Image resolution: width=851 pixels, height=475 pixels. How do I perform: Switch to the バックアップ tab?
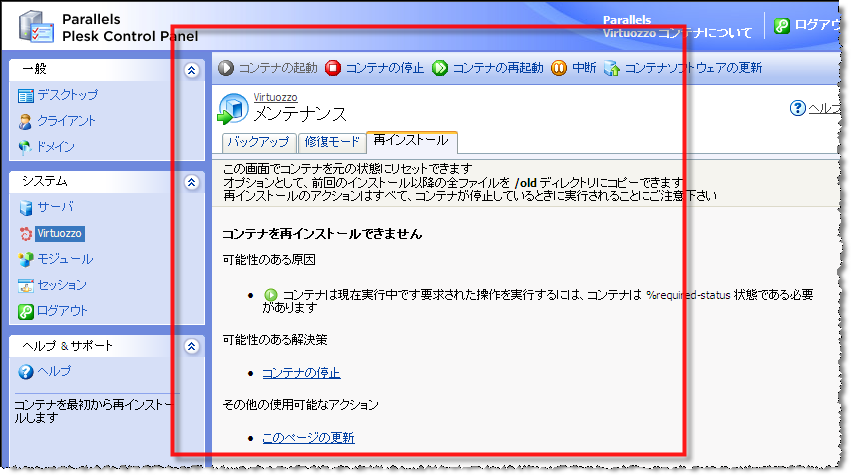pyautogui.click(x=259, y=143)
